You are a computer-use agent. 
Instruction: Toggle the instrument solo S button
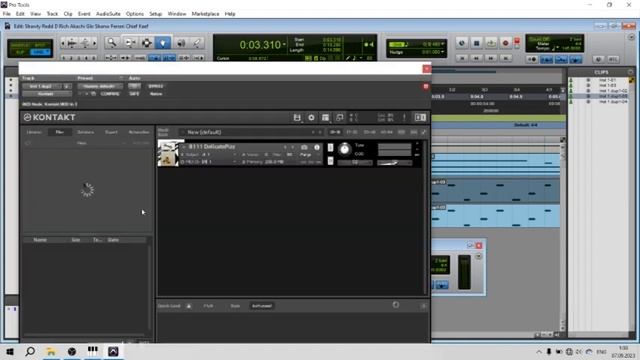(x=330, y=147)
